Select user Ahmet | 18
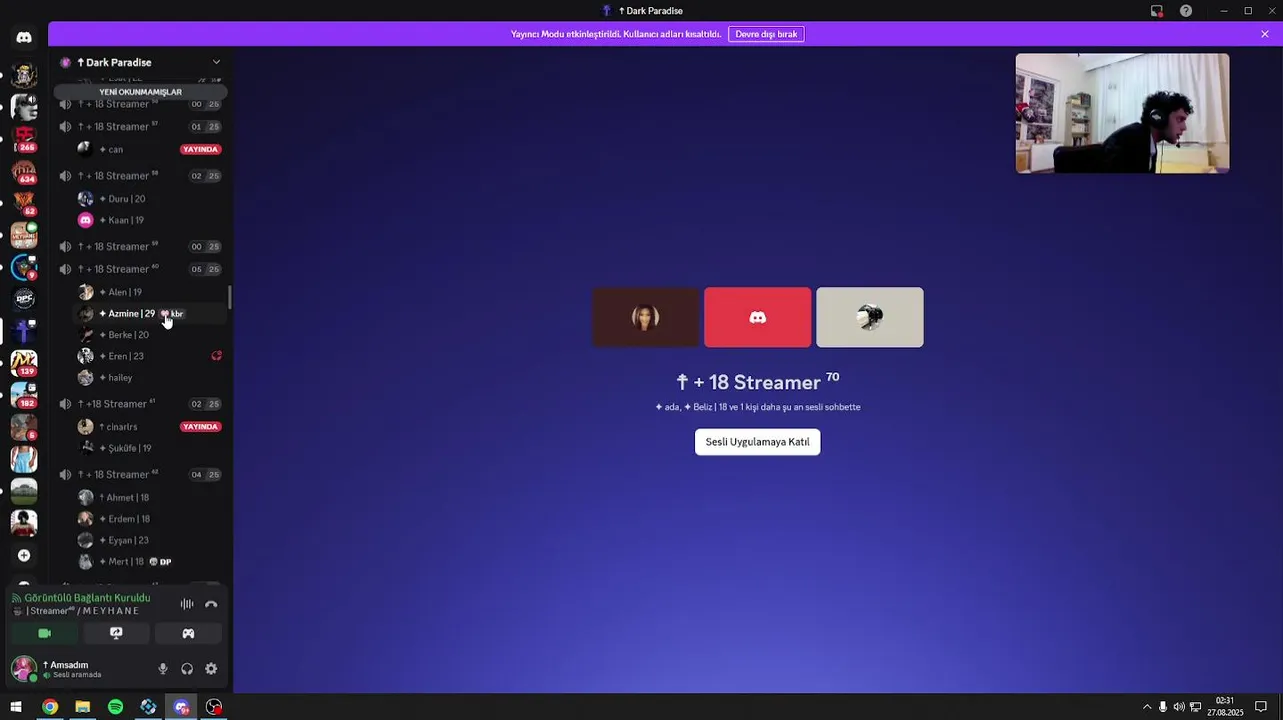 148,498
